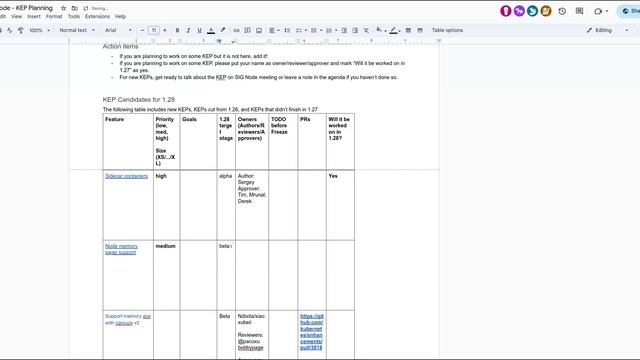
Task: Open the Normal text style dropdown
Action: coord(77,30)
